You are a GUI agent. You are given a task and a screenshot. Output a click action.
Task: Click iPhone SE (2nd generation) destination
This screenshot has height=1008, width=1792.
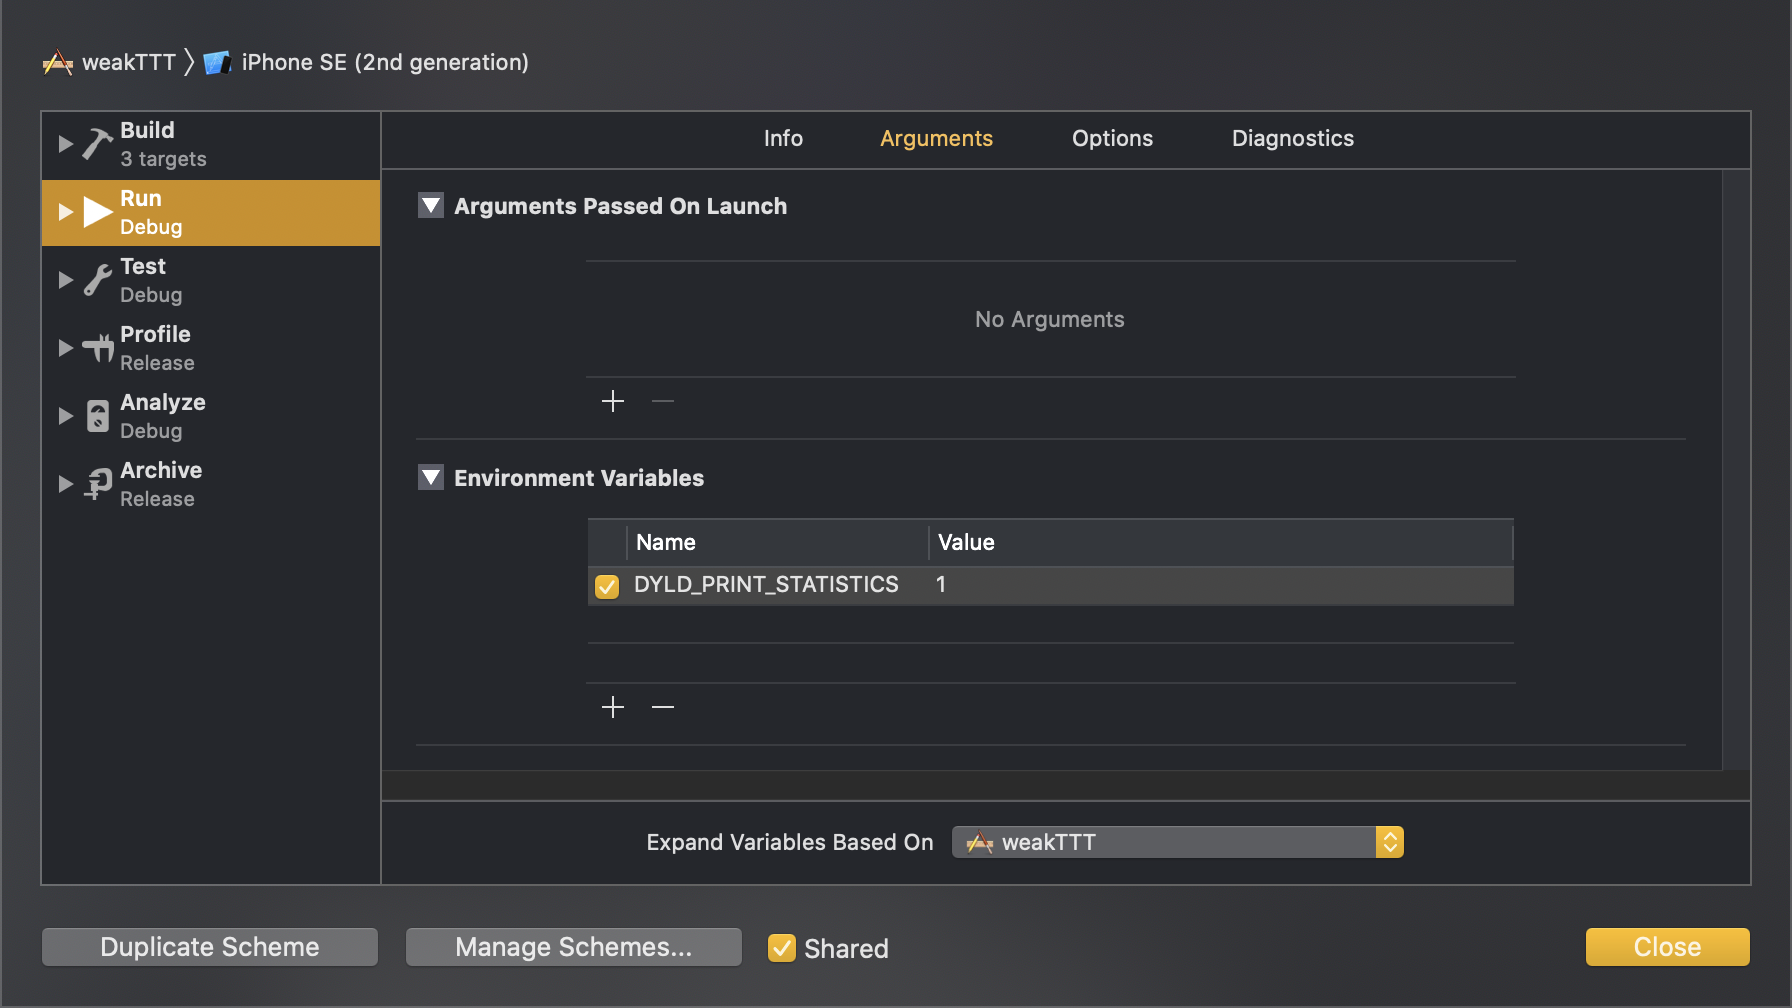tap(385, 63)
